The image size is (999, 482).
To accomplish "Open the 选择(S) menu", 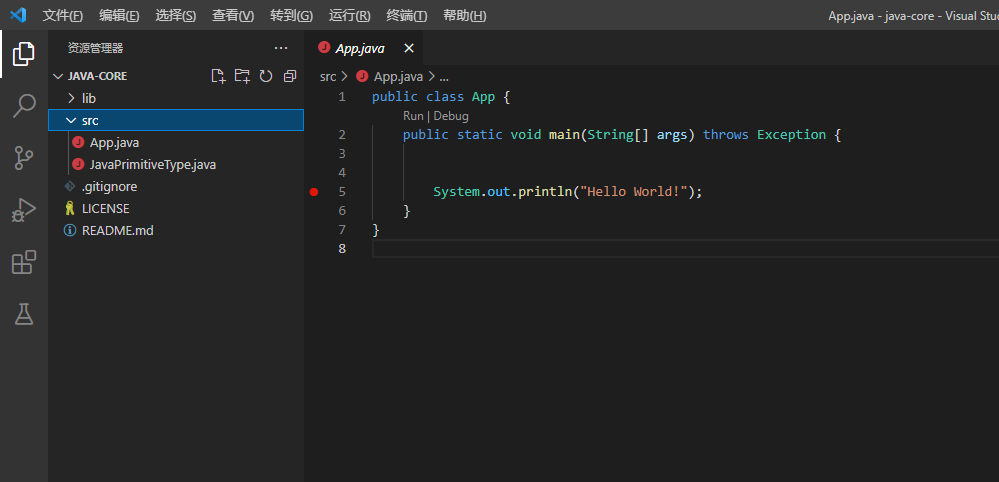I will (176, 15).
